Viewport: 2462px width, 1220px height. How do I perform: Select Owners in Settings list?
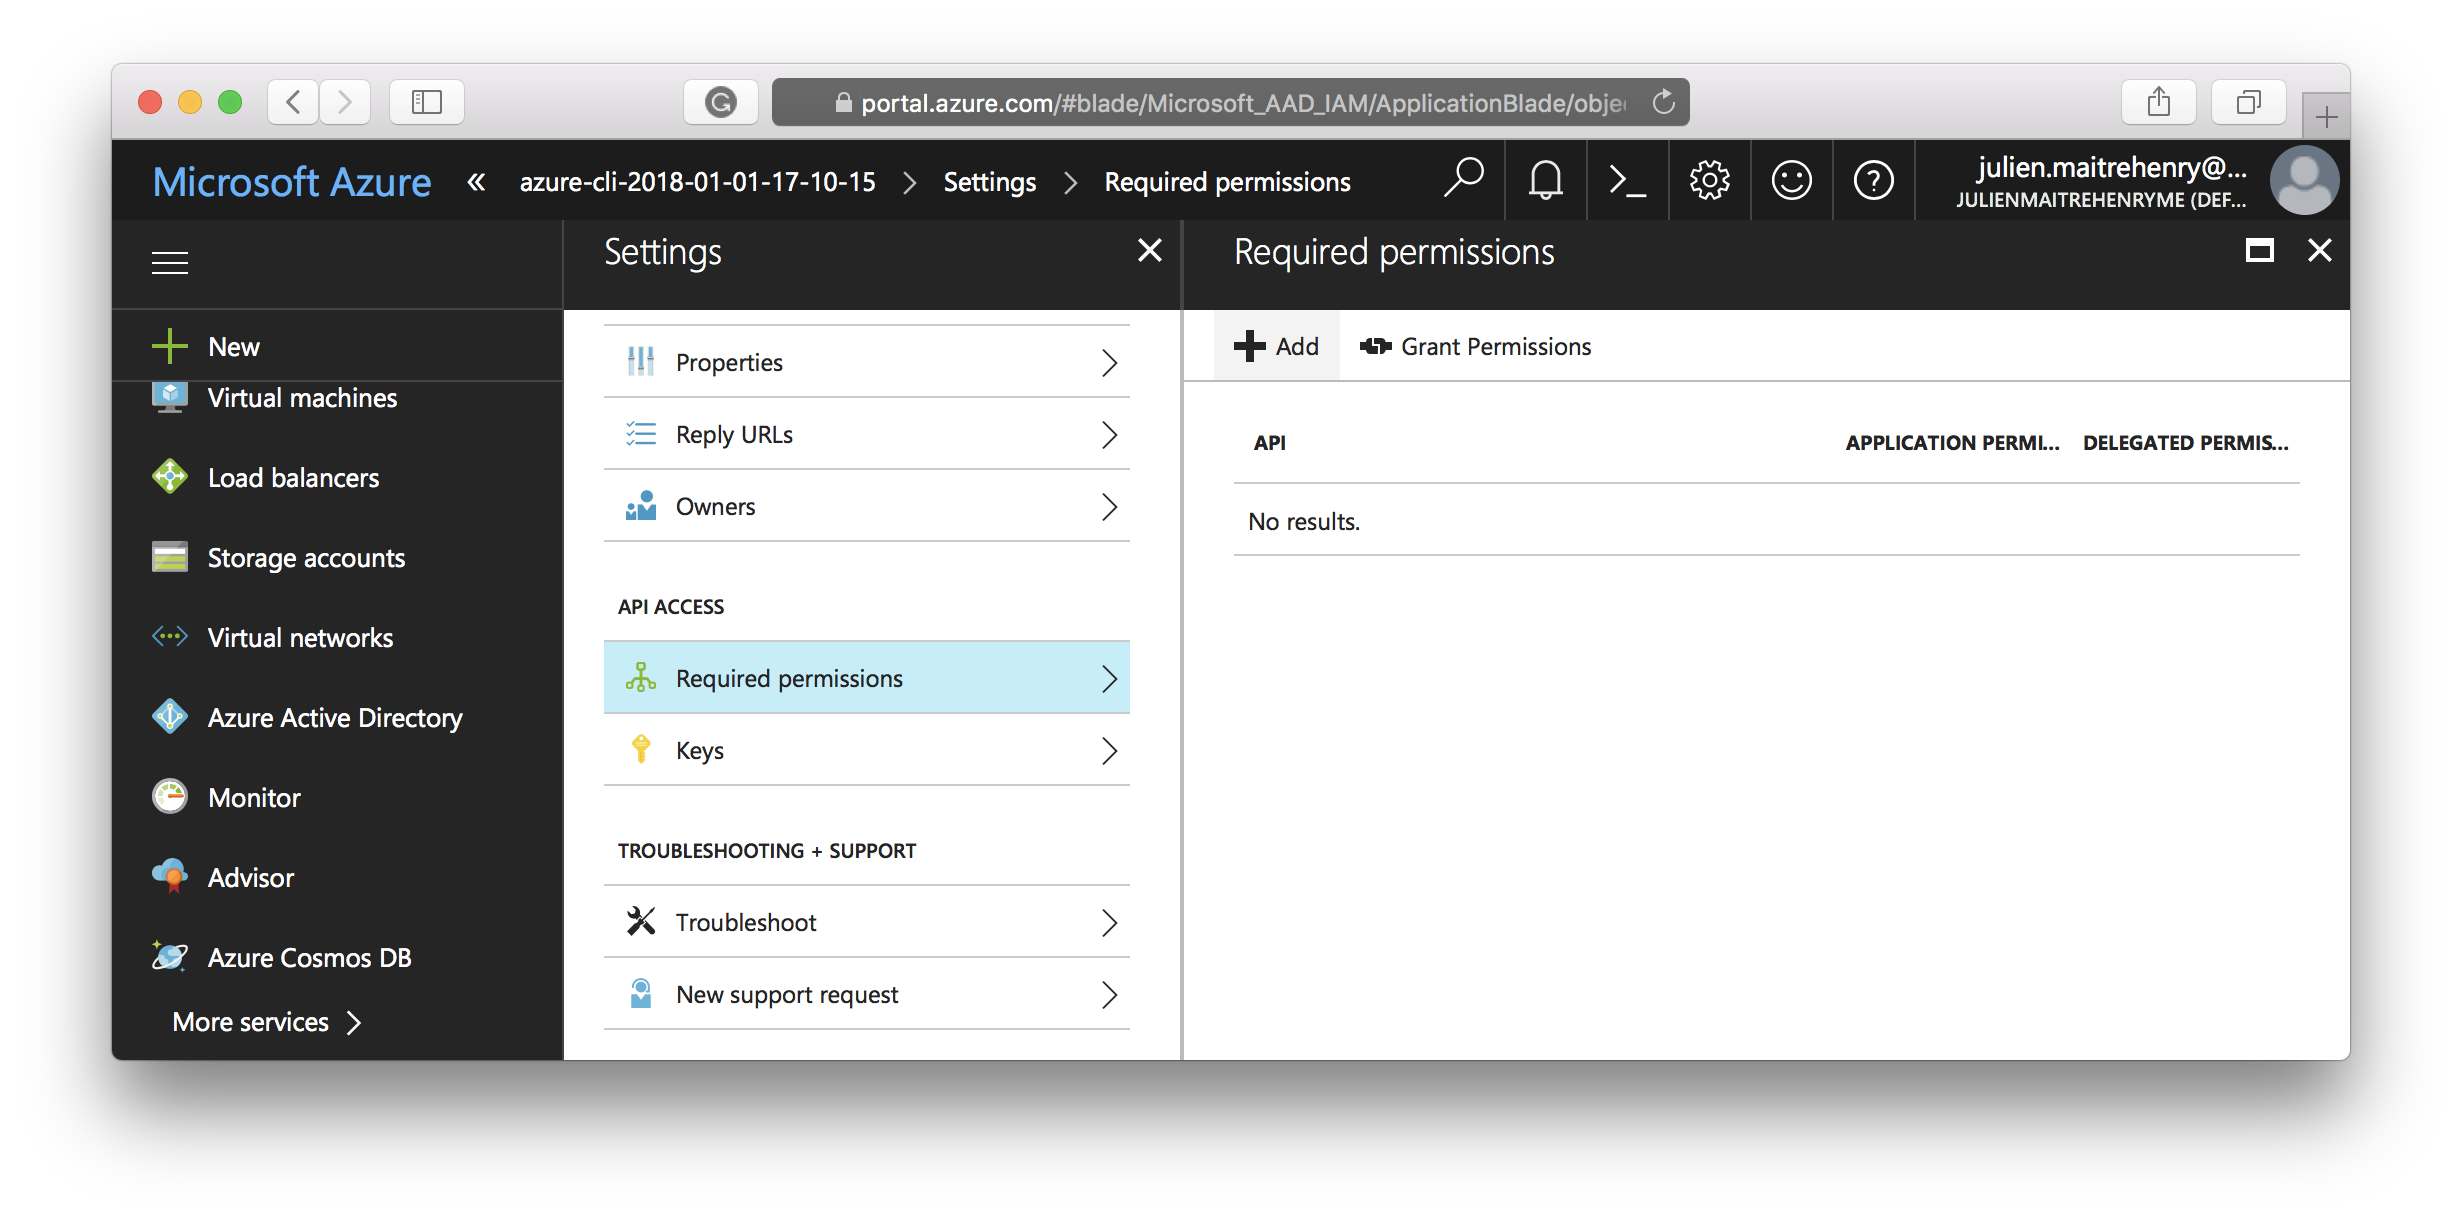click(867, 506)
